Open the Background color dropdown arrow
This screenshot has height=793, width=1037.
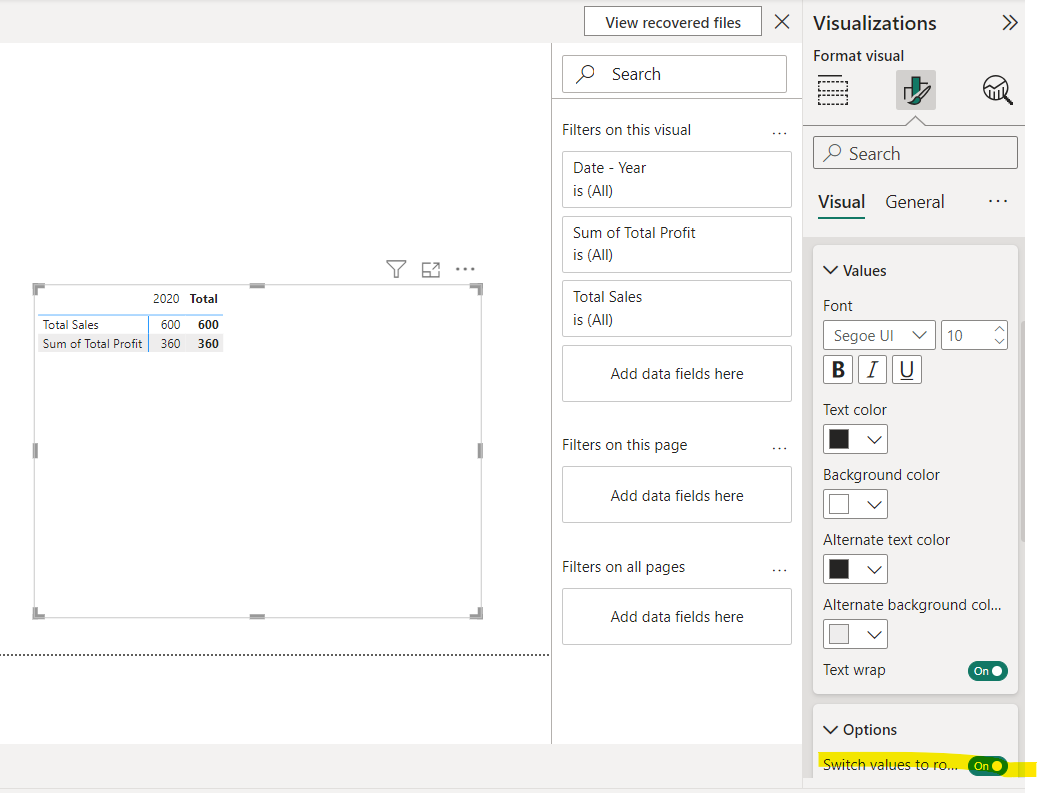pyautogui.click(x=874, y=505)
